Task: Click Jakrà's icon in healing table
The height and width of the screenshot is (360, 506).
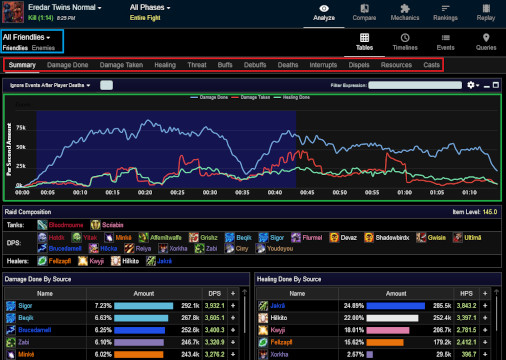Action: pos(263,306)
